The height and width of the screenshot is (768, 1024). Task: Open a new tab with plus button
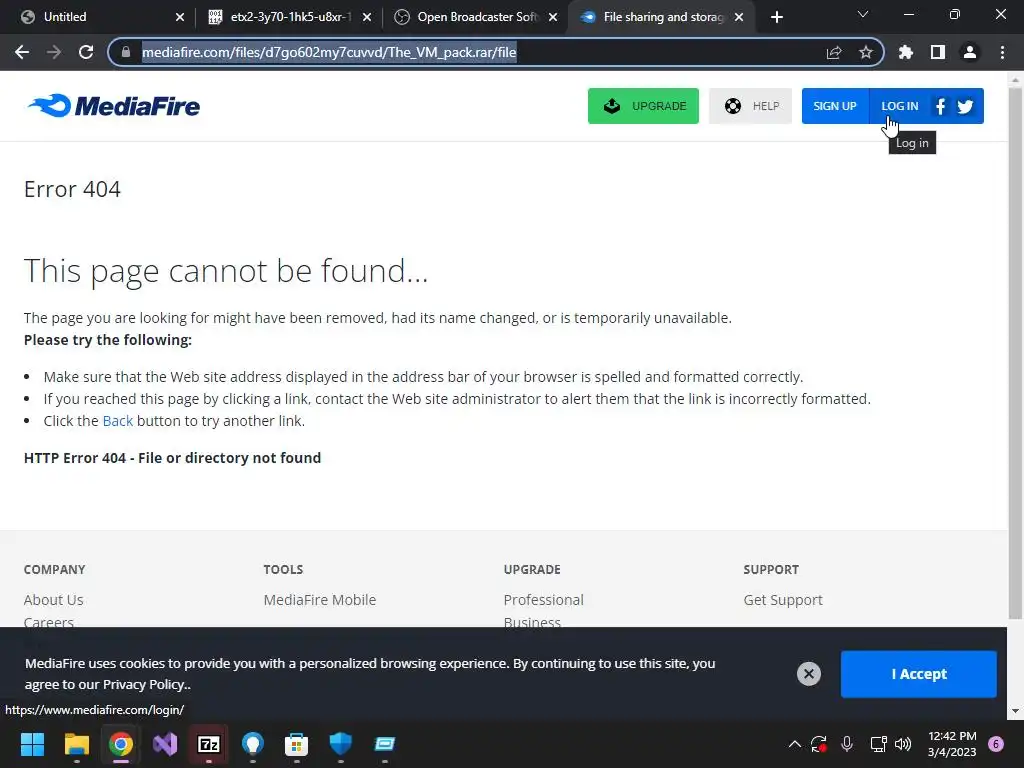pos(776,17)
